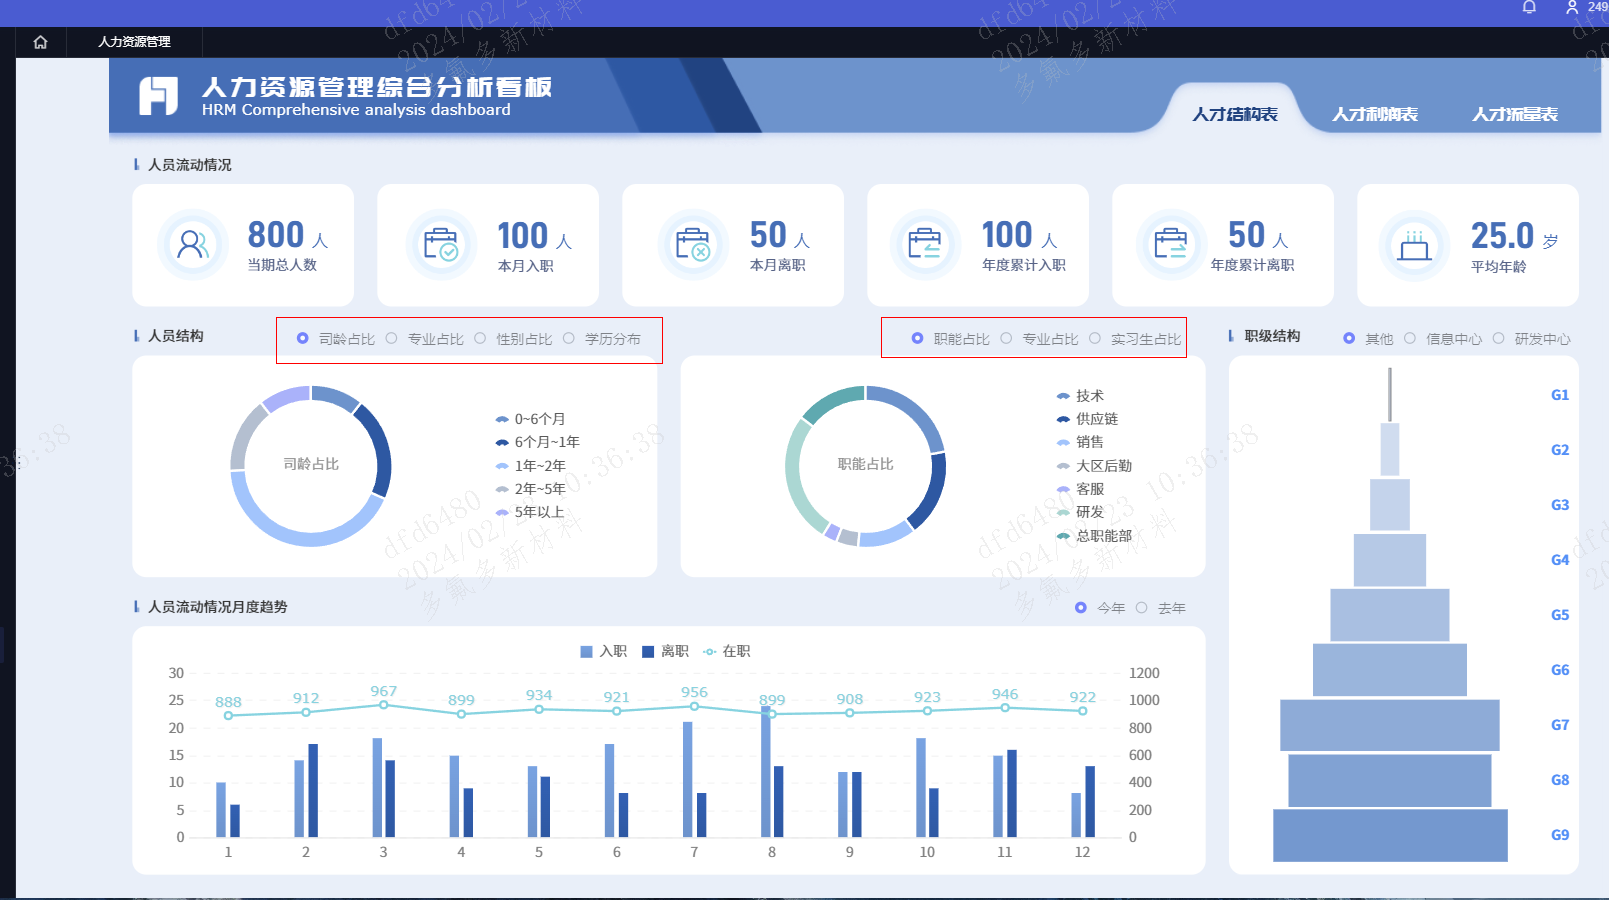This screenshot has width=1609, height=900.
Task: Click the 当期总人数 person icon
Action: tap(192, 244)
